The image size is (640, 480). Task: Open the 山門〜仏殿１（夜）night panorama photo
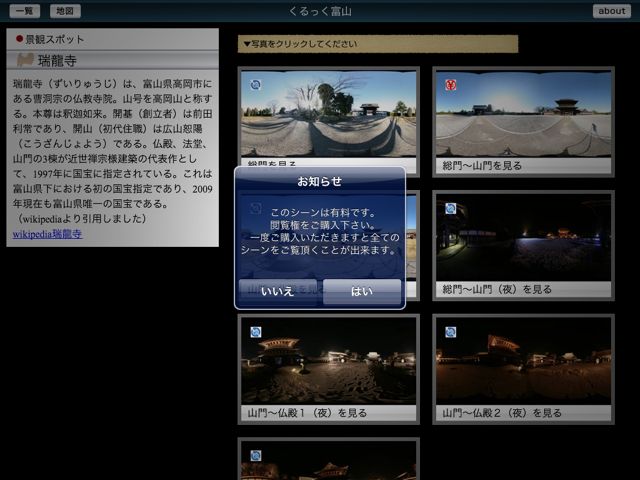pos(329,361)
